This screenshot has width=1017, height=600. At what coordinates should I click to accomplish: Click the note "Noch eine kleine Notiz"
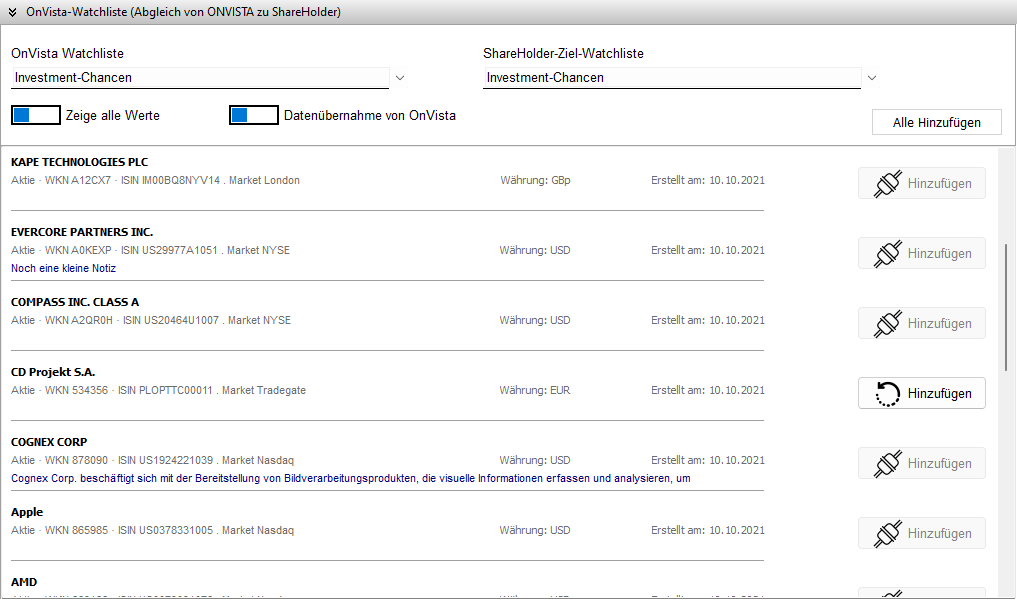64,269
